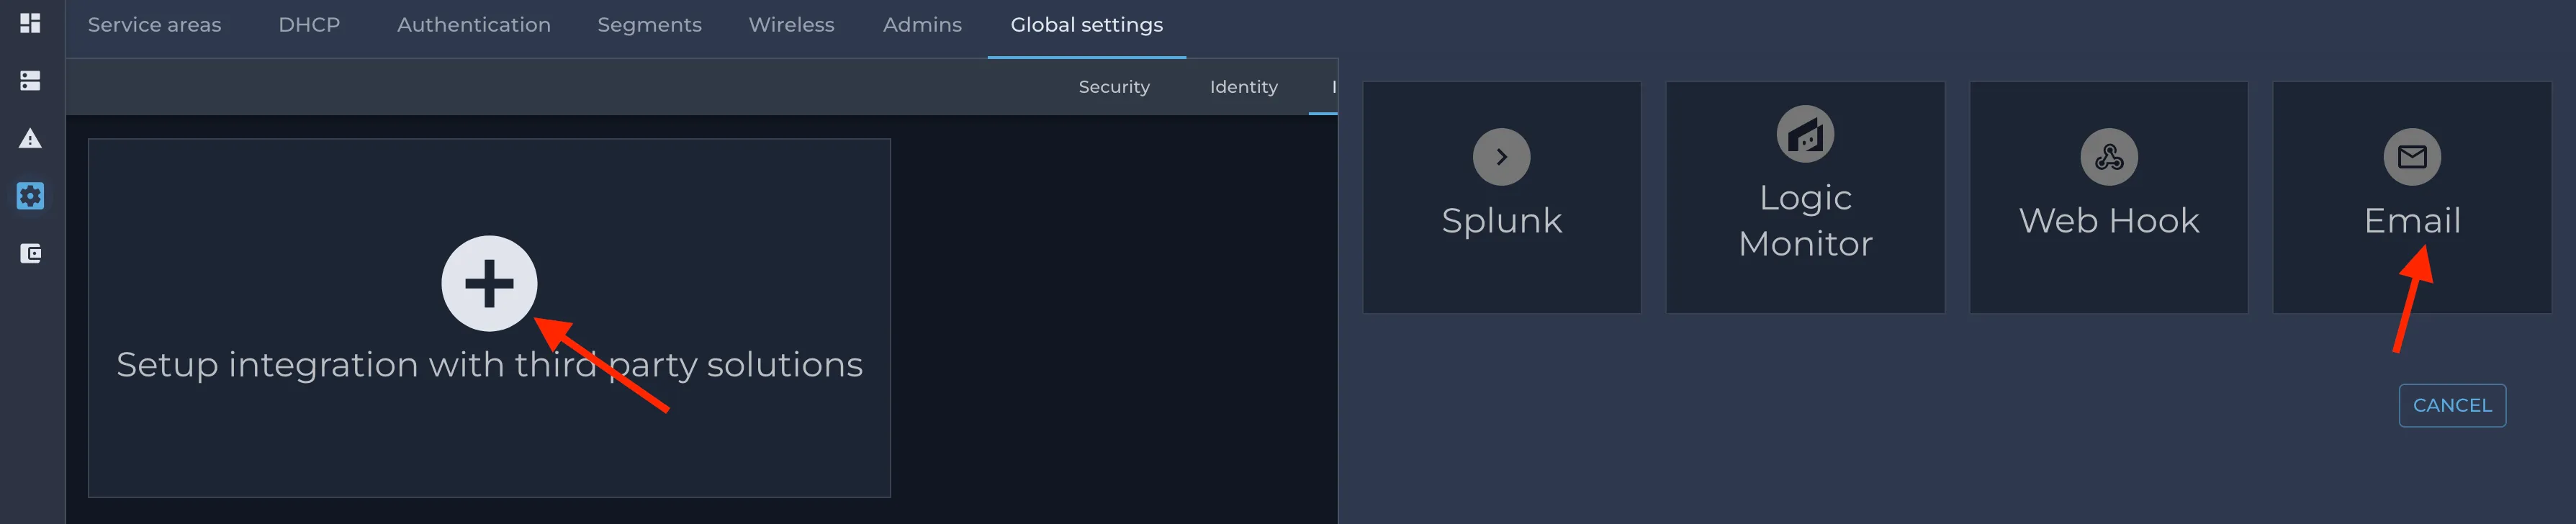Choose the Logic Monitor icon
Viewport: 2576px width, 524px height.
click(1805, 134)
